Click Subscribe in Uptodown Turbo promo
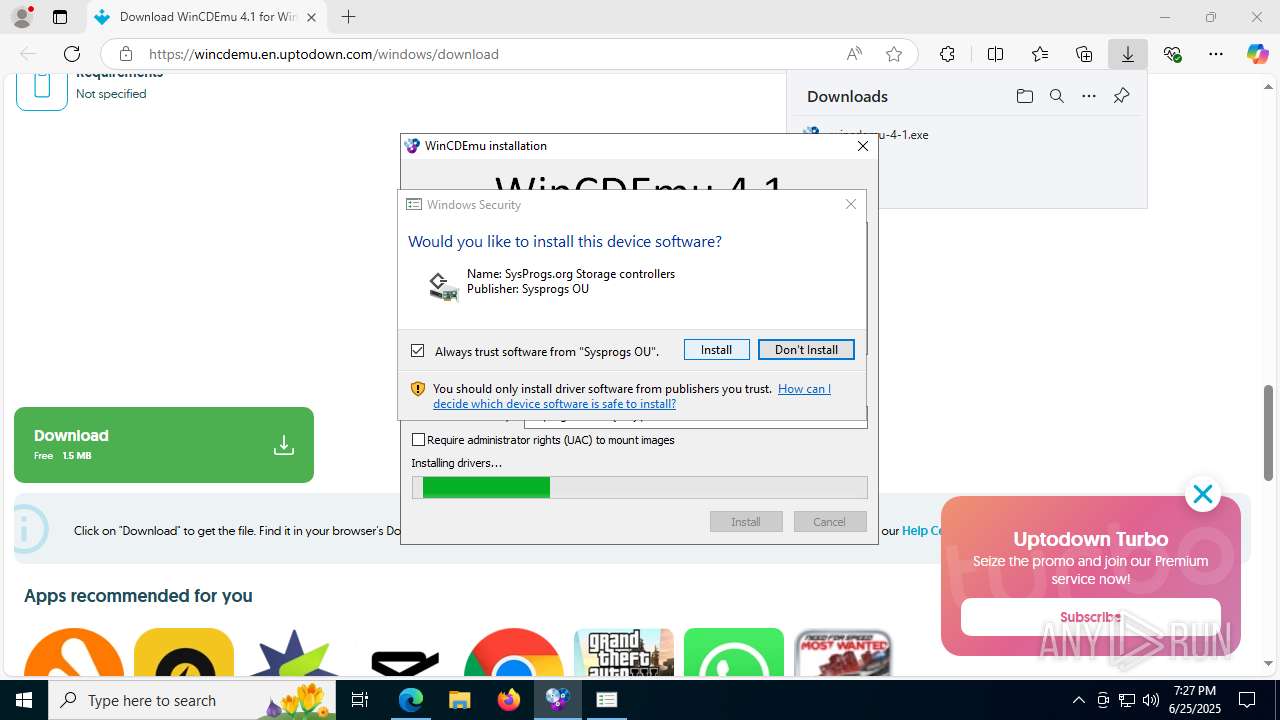 point(1091,617)
